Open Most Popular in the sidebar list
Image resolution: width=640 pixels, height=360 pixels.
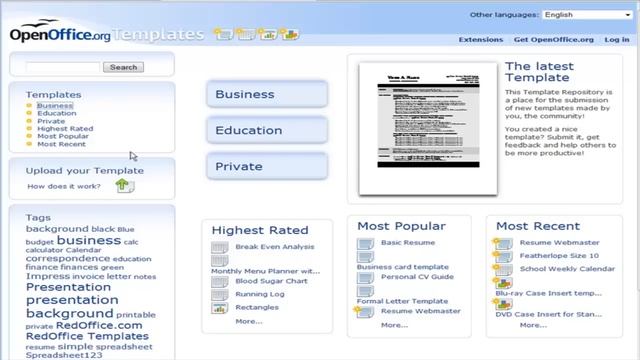[x=63, y=136]
